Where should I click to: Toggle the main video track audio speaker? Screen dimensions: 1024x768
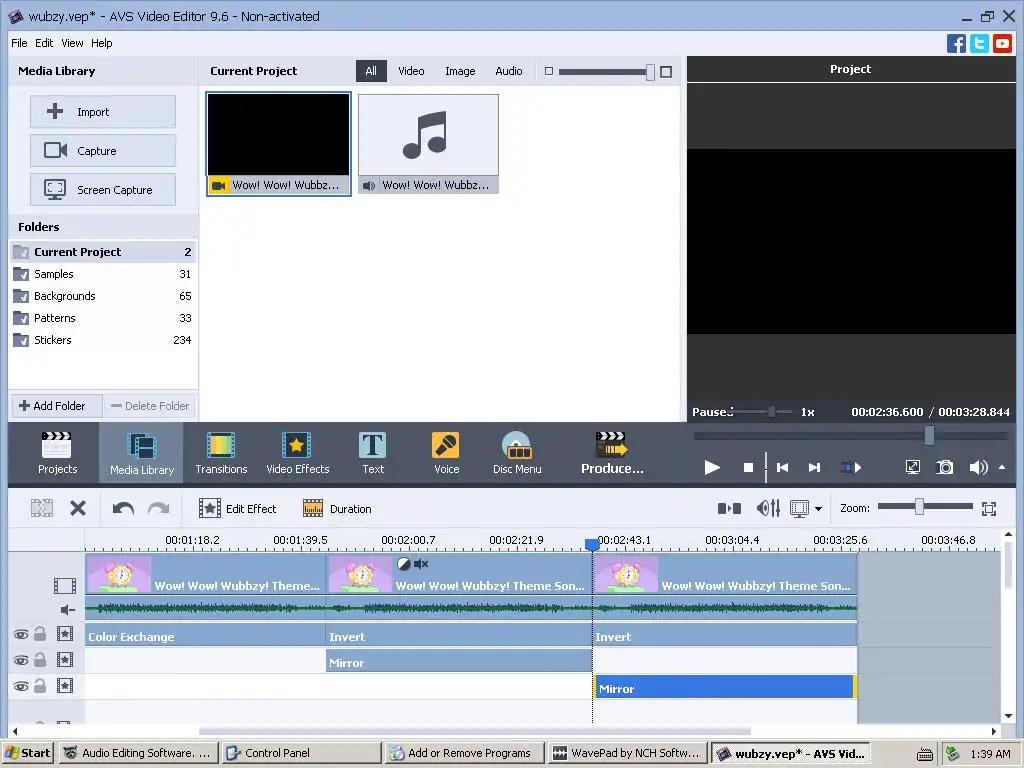(x=67, y=610)
